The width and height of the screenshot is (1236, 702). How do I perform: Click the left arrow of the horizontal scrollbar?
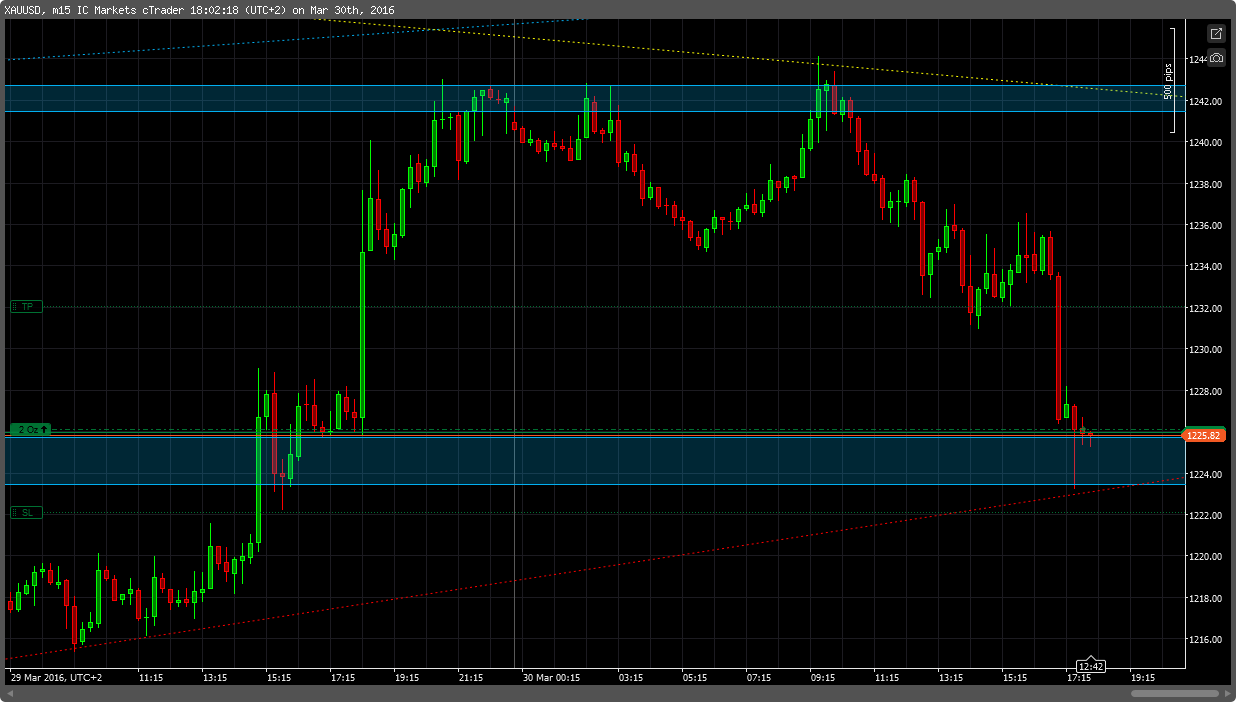coord(12,692)
